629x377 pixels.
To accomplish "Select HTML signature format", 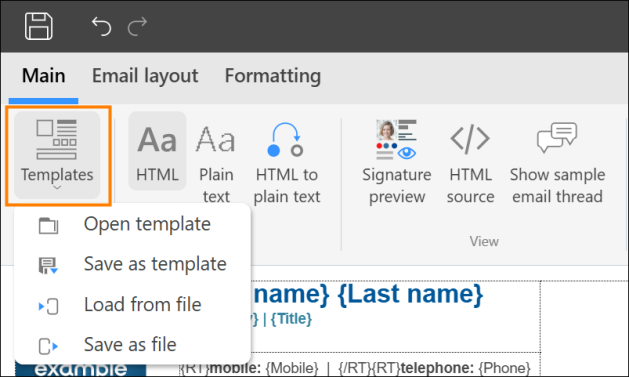I will 157,151.
